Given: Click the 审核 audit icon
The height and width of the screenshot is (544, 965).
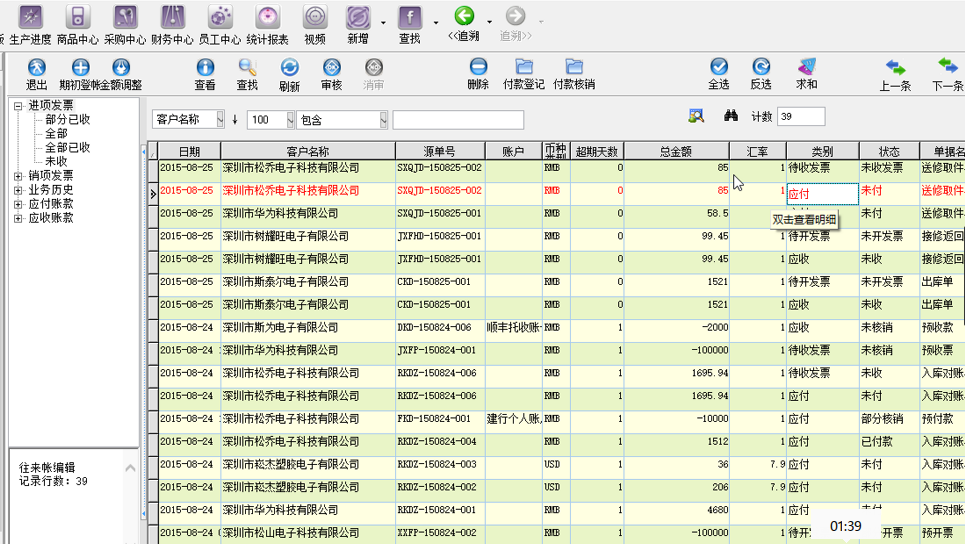Looking at the screenshot, I should pos(332,67).
